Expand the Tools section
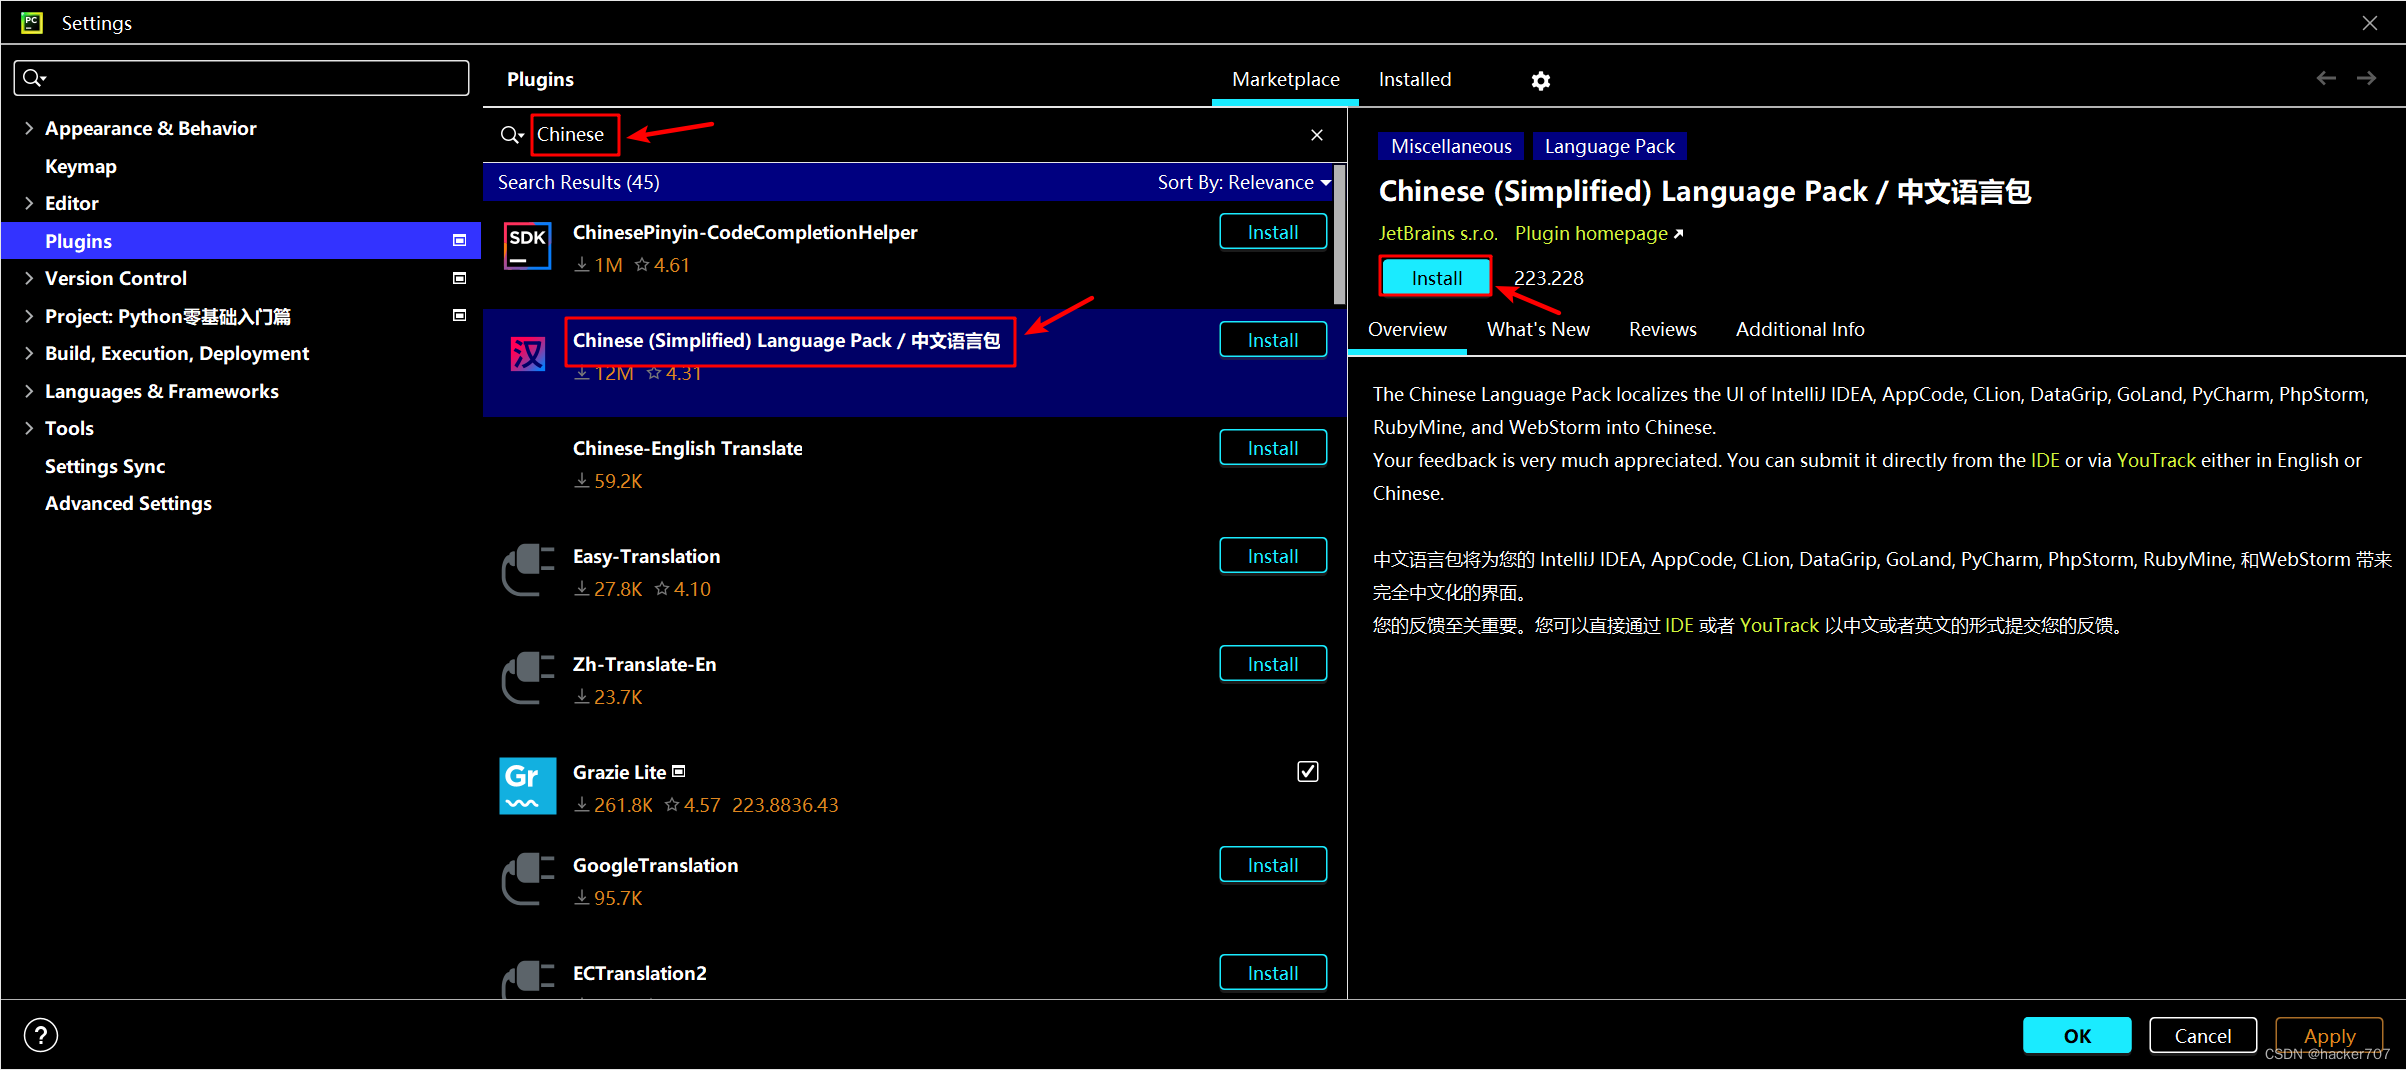 click(29, 428)
